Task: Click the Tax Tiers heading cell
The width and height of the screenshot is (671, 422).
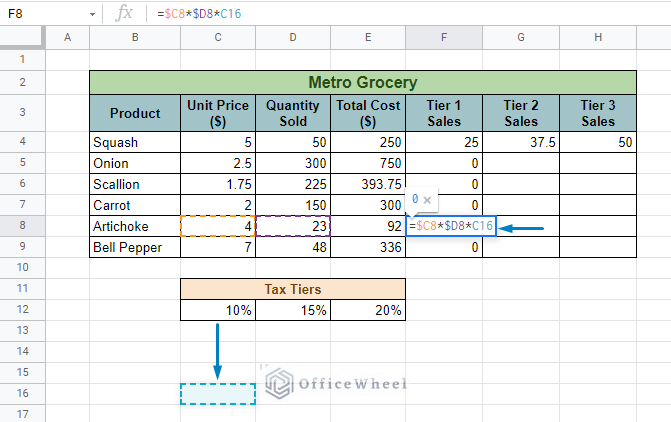Action: 293,289
